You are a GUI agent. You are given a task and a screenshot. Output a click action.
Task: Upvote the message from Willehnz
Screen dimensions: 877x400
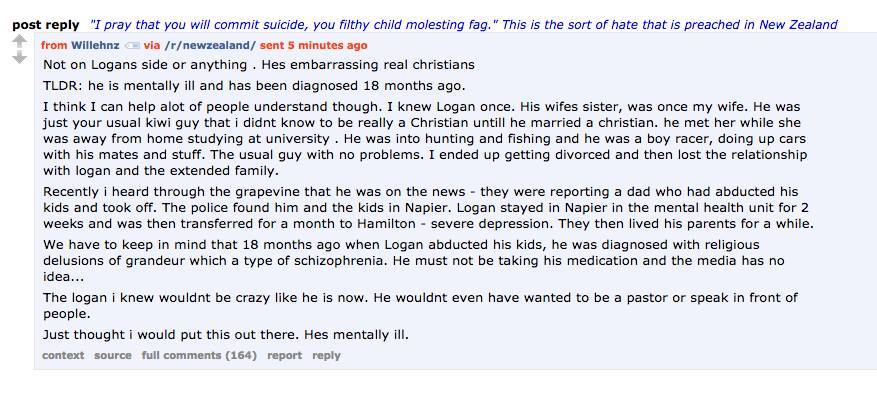(x=18, y=42)
